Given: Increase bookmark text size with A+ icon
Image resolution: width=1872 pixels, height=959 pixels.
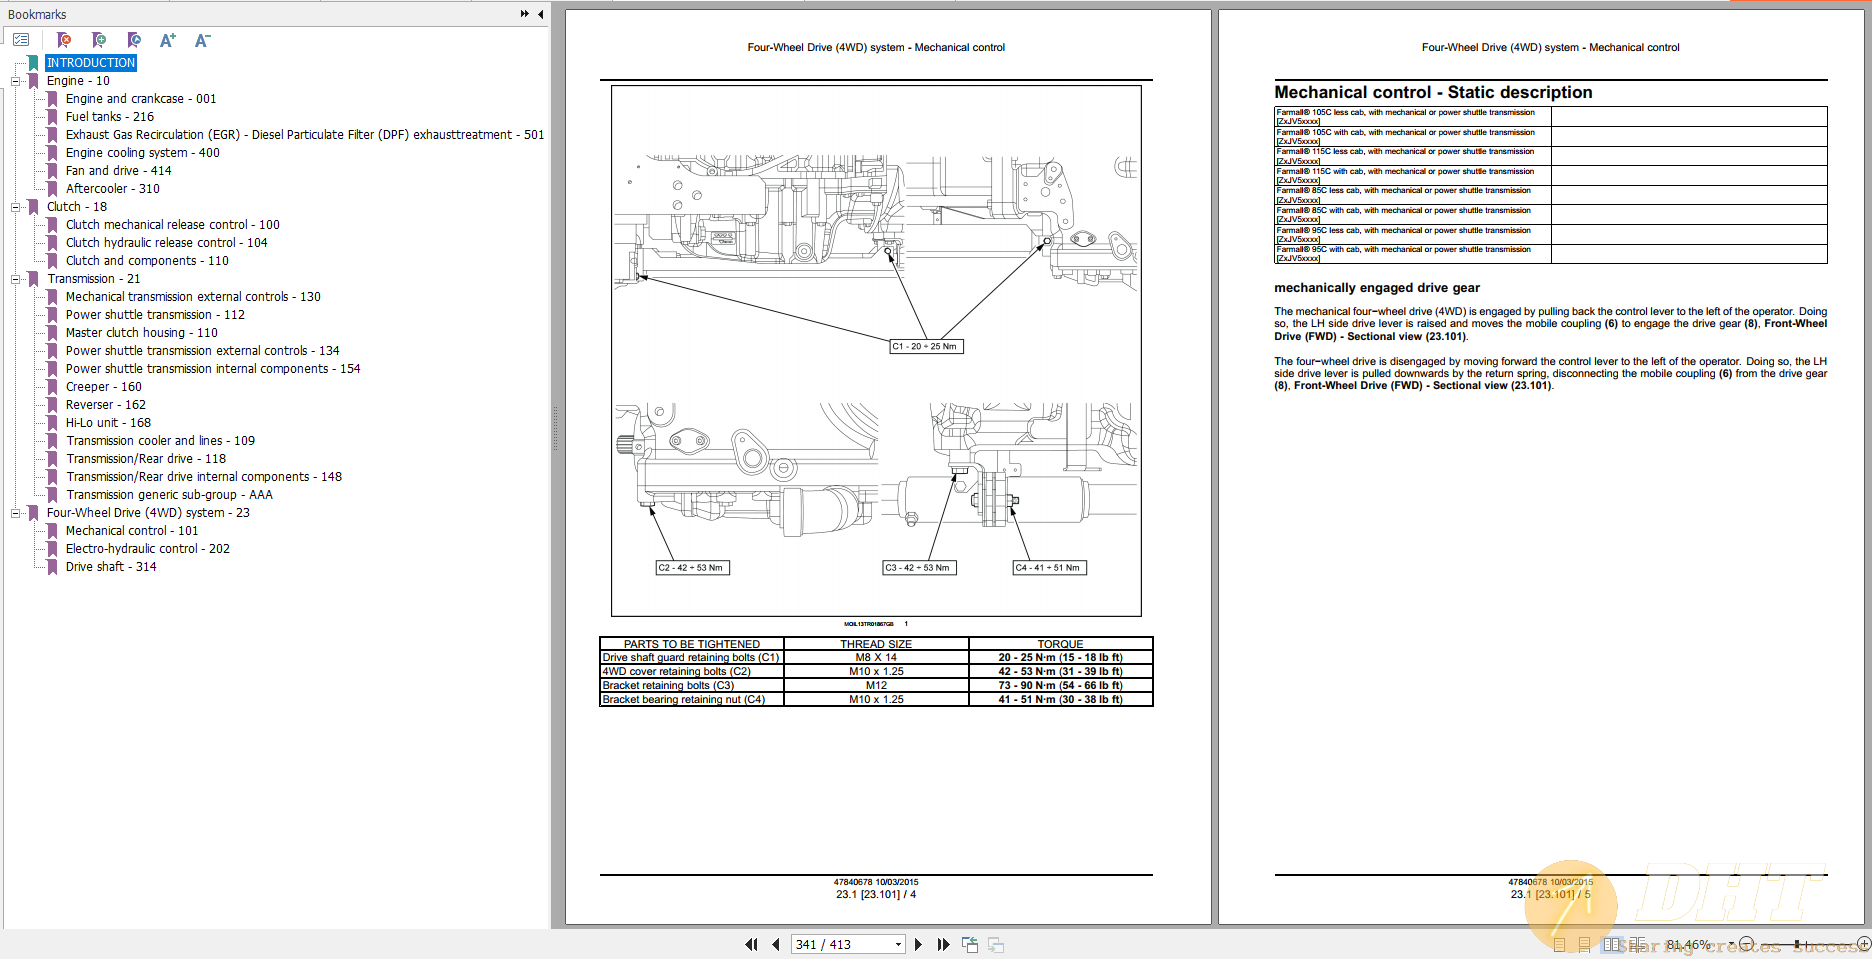Looking at the screenshot, I should [167, 40].
